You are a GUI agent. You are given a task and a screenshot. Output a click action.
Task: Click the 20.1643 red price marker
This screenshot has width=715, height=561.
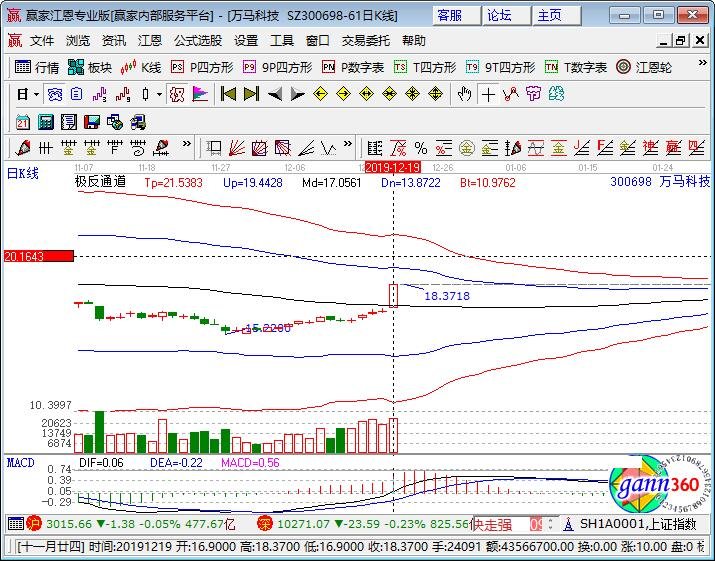coord(38,256)
